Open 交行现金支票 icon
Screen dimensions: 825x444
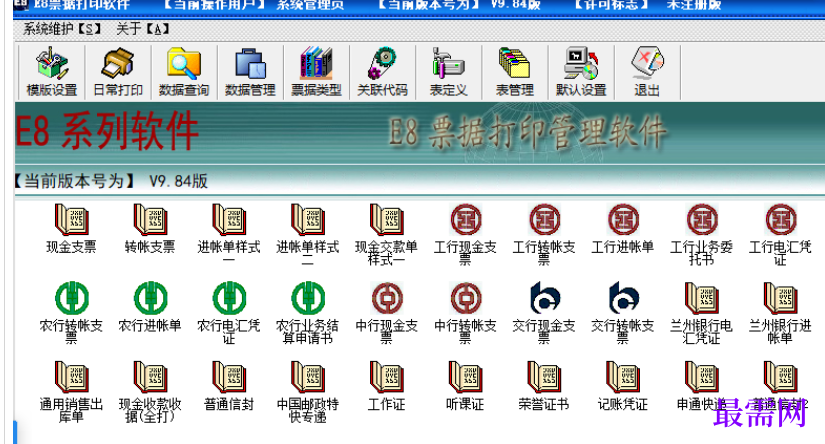[x=545, y=298]
